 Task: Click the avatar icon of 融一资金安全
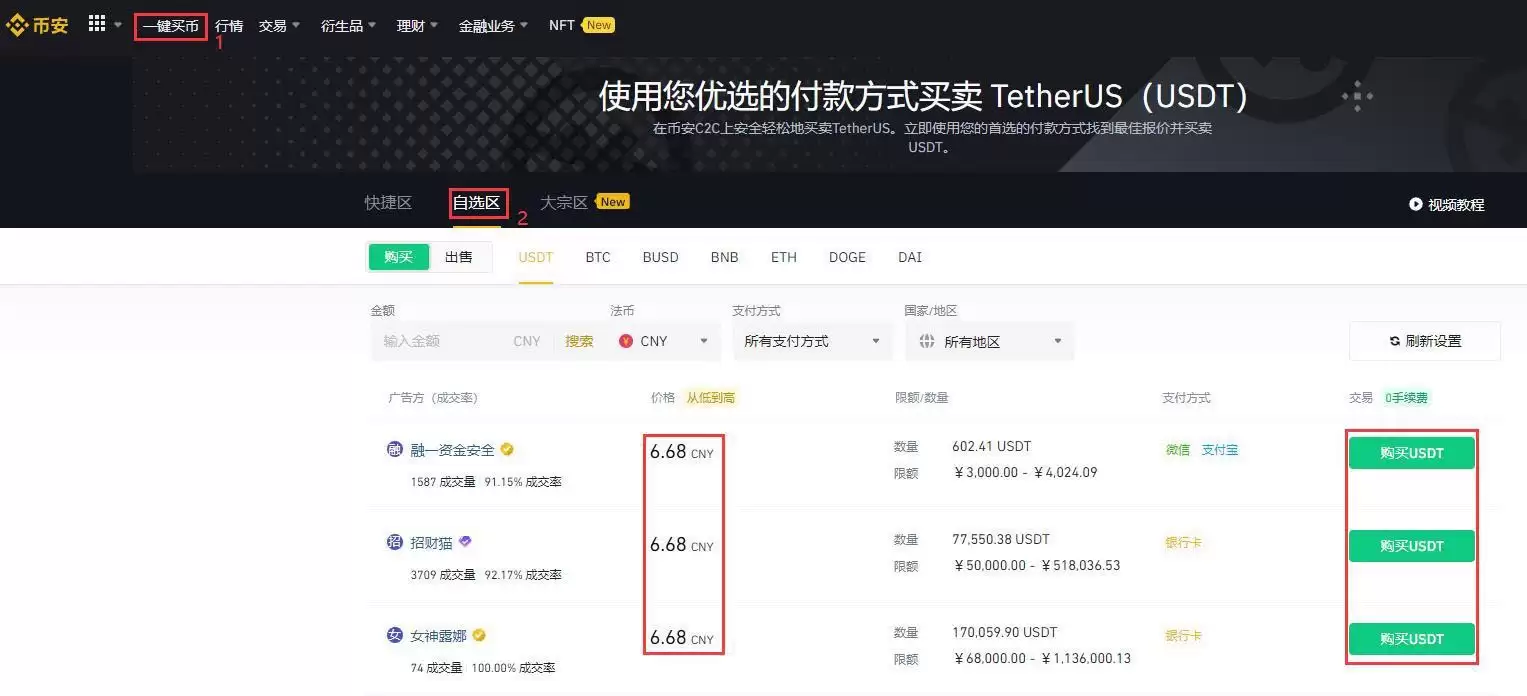coord(395,450)
